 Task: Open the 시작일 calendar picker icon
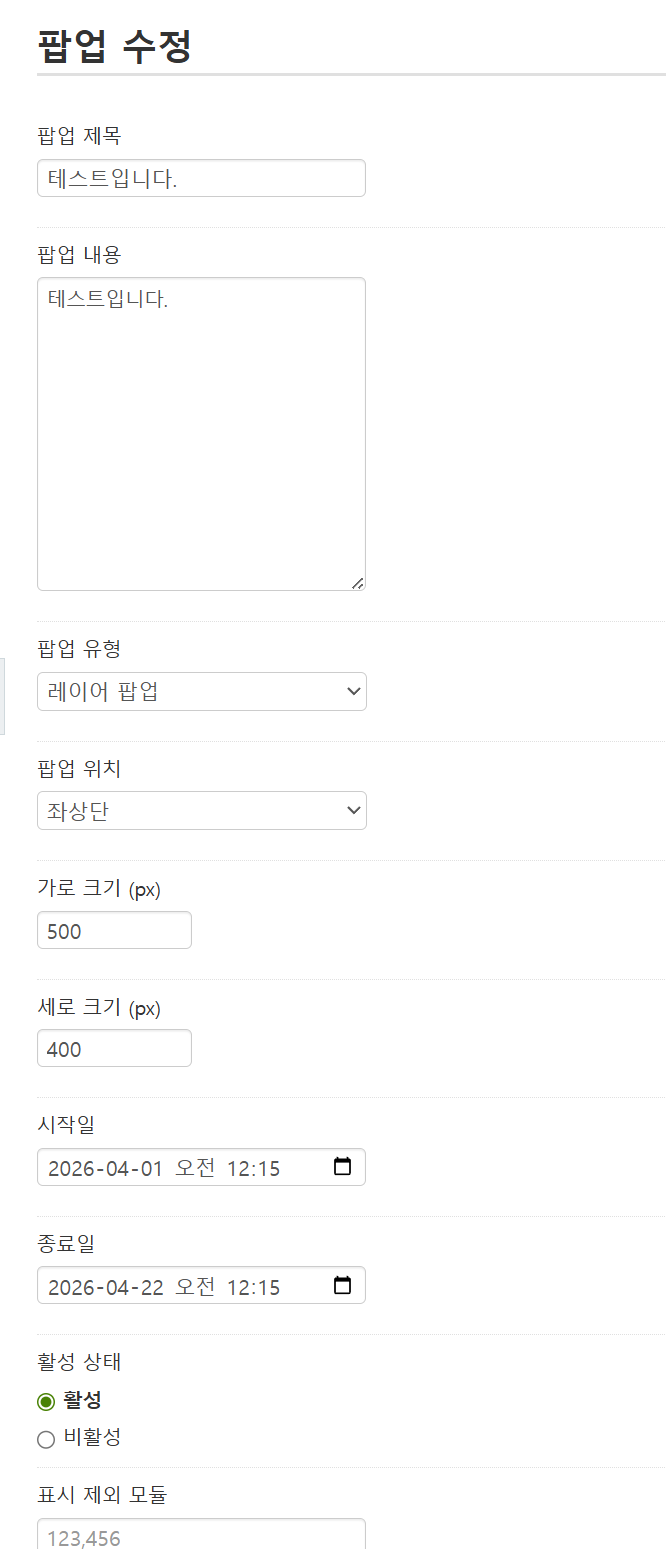pyautogui.click(x=342, y=1167)
